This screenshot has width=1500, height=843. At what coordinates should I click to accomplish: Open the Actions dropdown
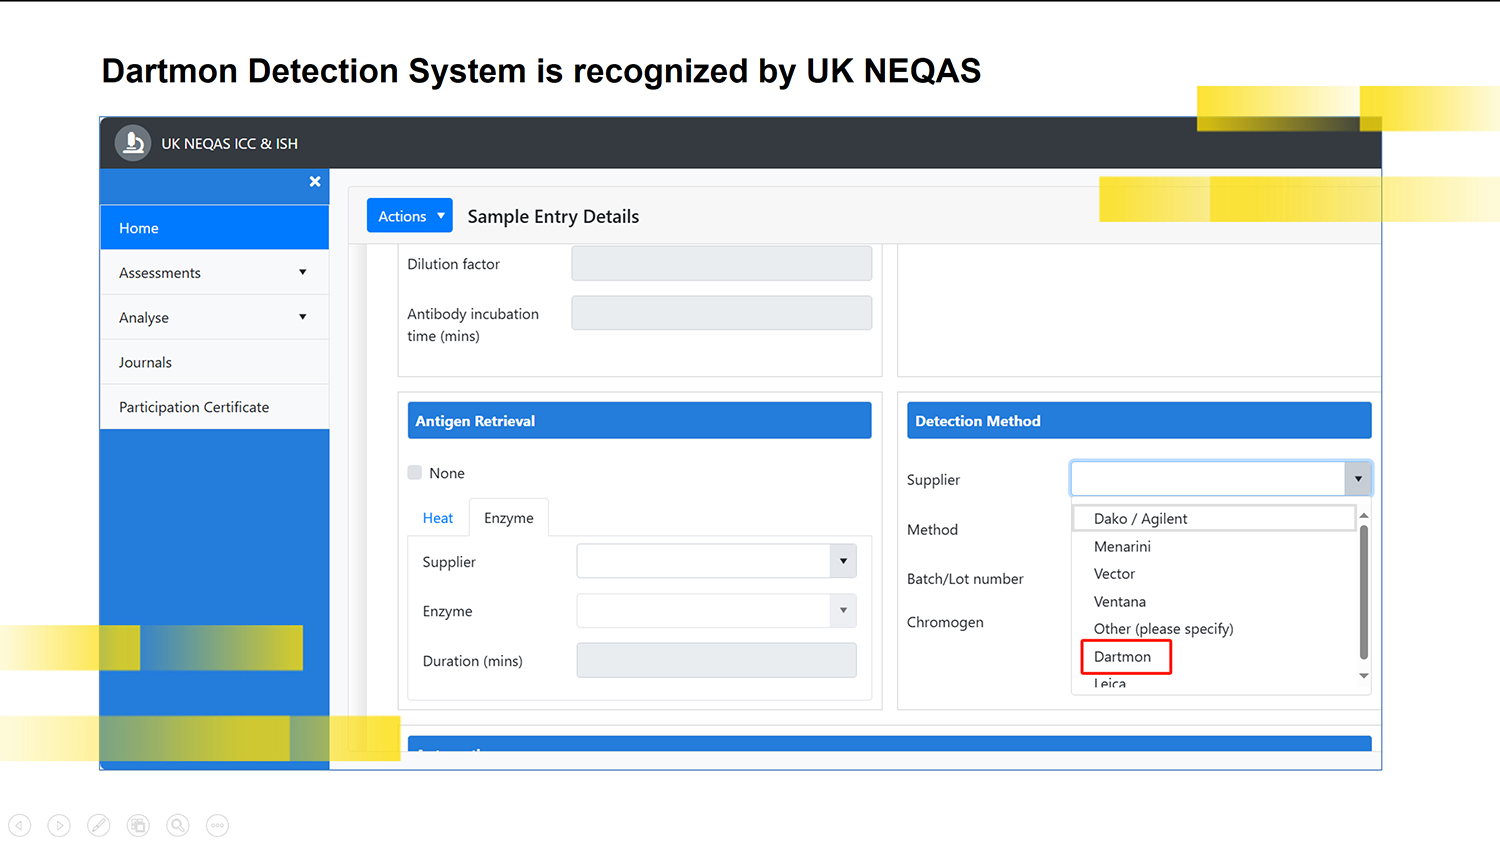coord(409,216)
